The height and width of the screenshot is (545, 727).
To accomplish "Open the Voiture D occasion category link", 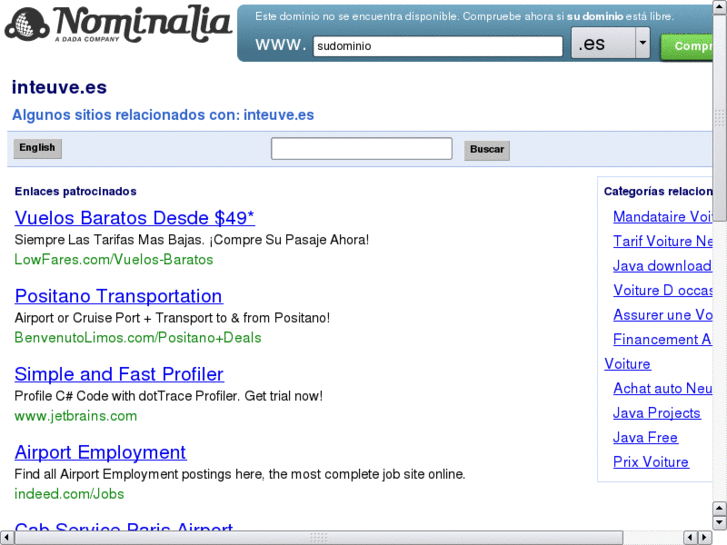I will [663, 290].
